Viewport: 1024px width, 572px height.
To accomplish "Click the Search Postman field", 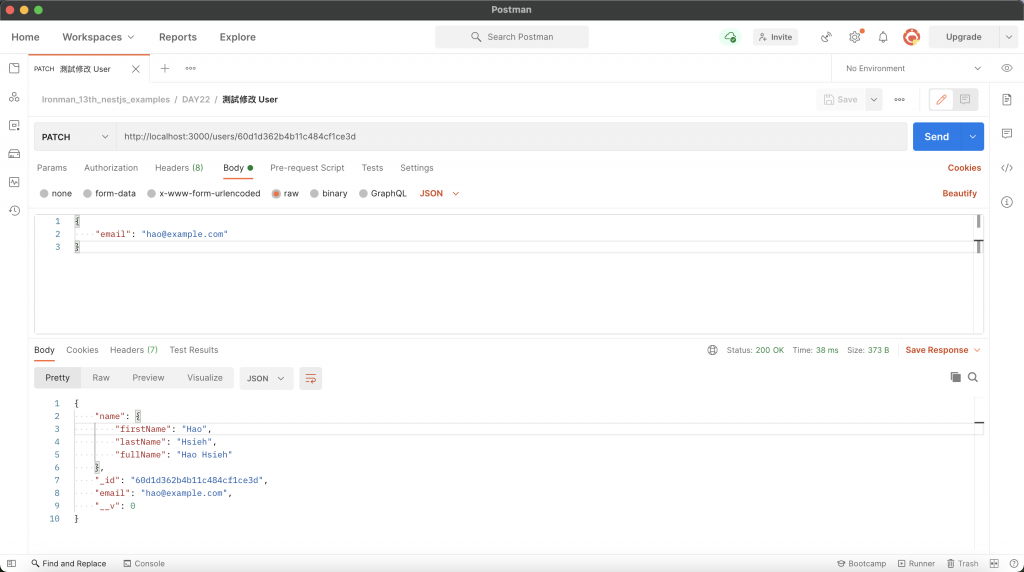I will (512, 37).
